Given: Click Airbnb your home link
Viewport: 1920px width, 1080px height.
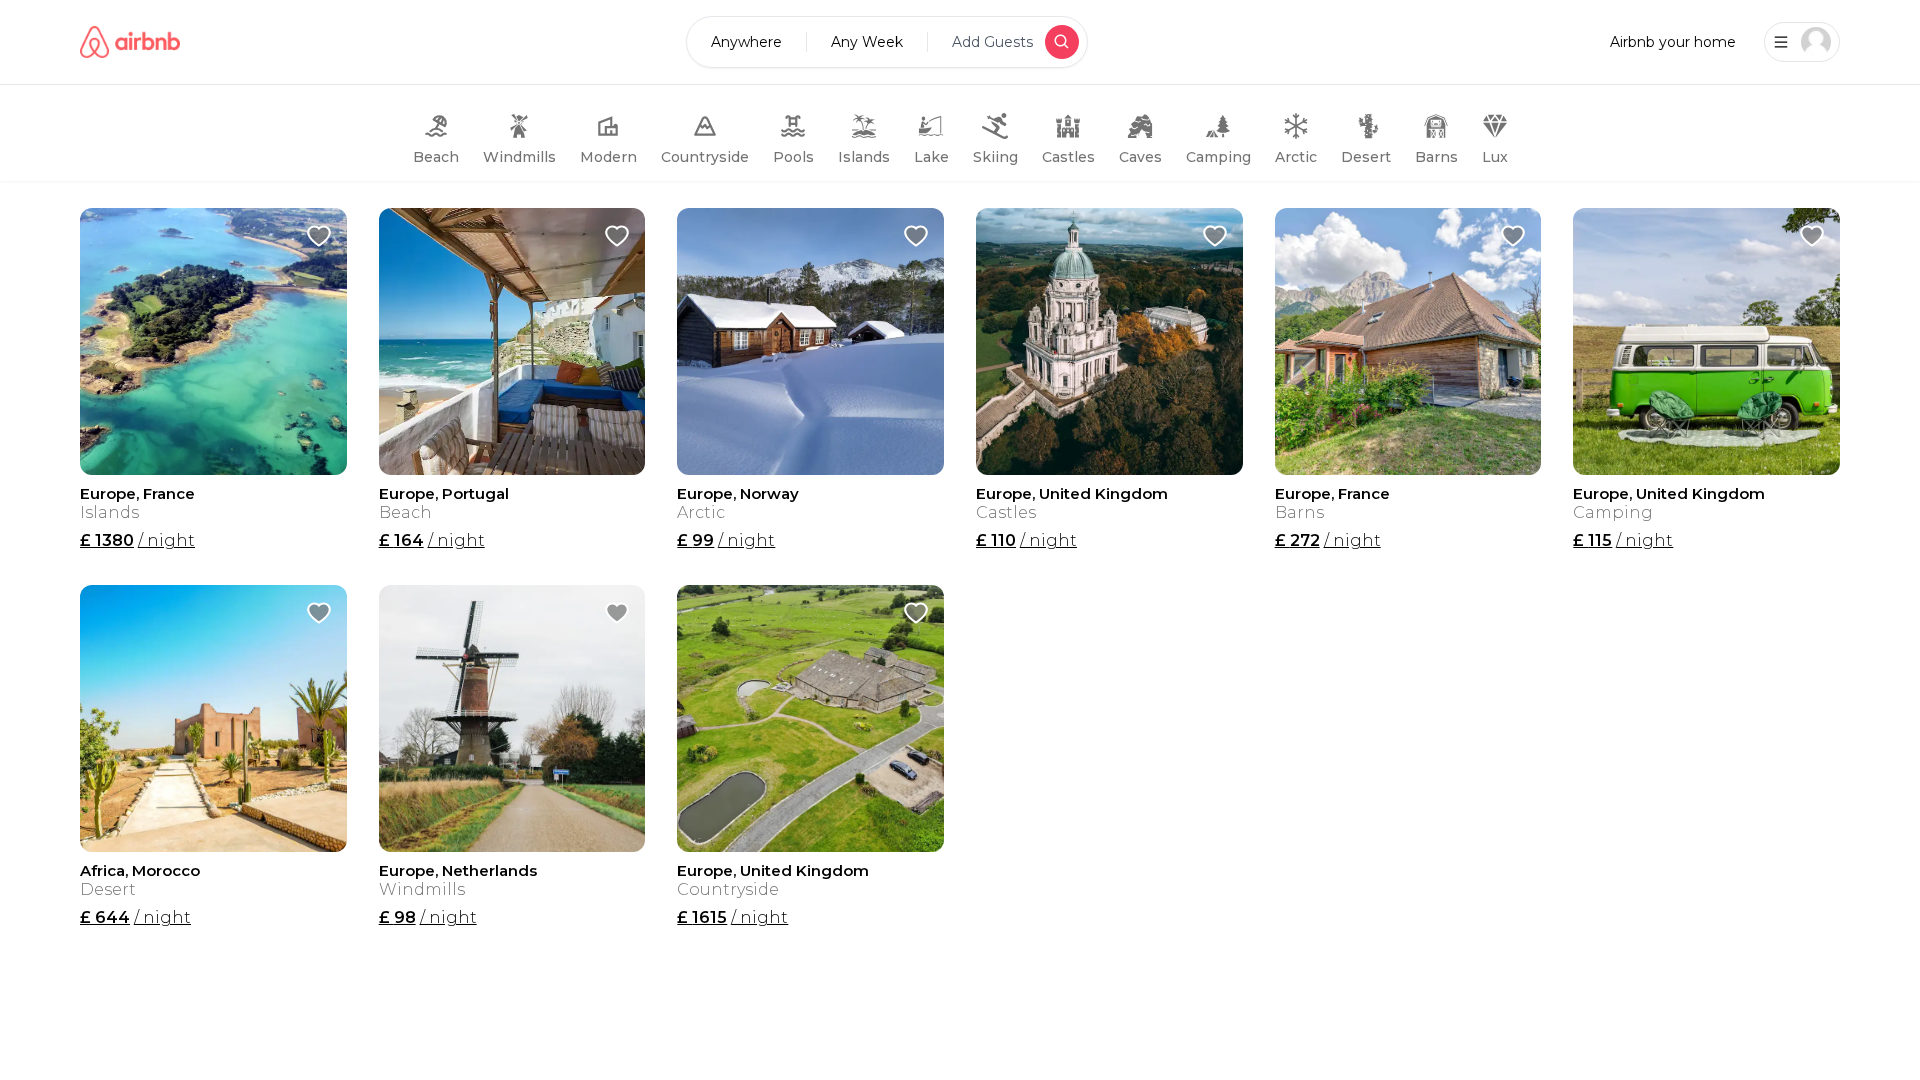Looking at the screenshot, I should click(1673, 42).
